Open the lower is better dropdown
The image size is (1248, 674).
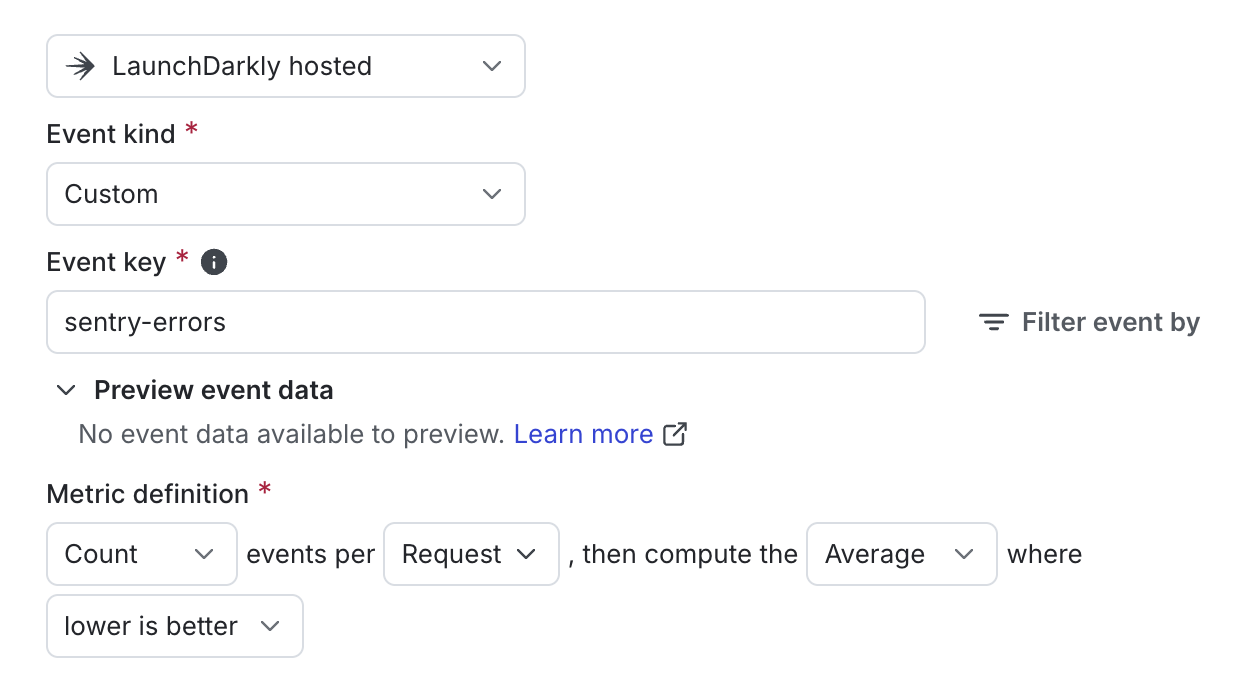tap(175, 626)
